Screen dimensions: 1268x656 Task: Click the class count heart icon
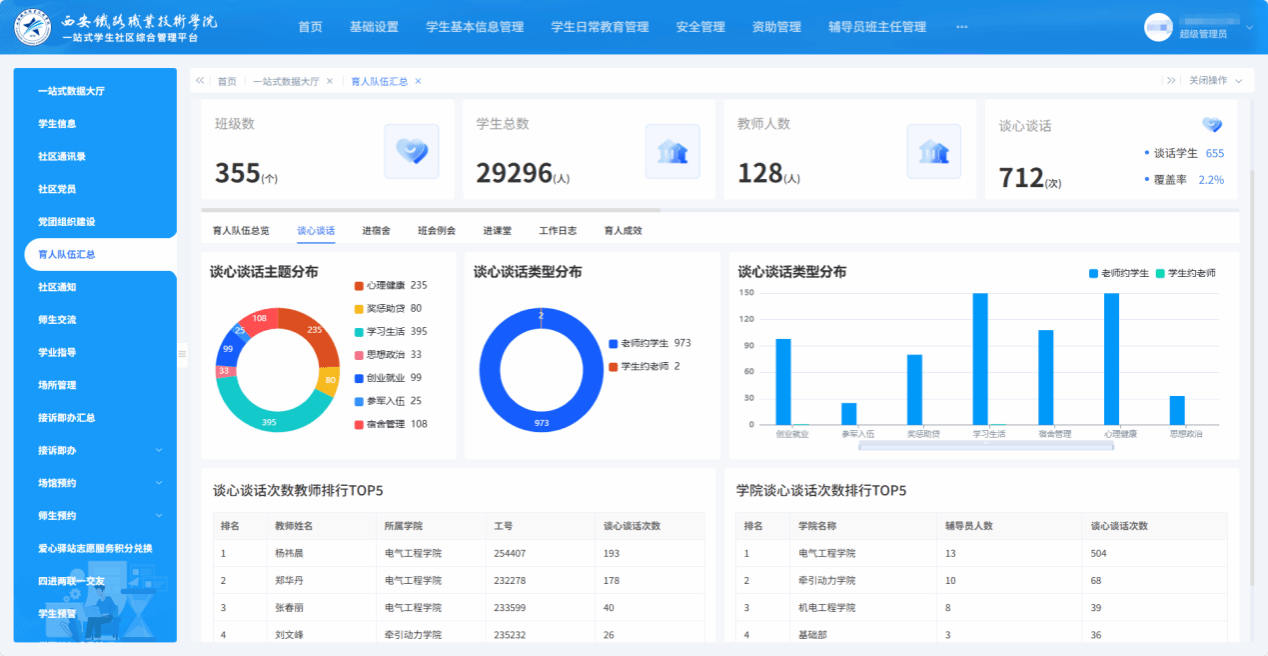coord(411,151)
